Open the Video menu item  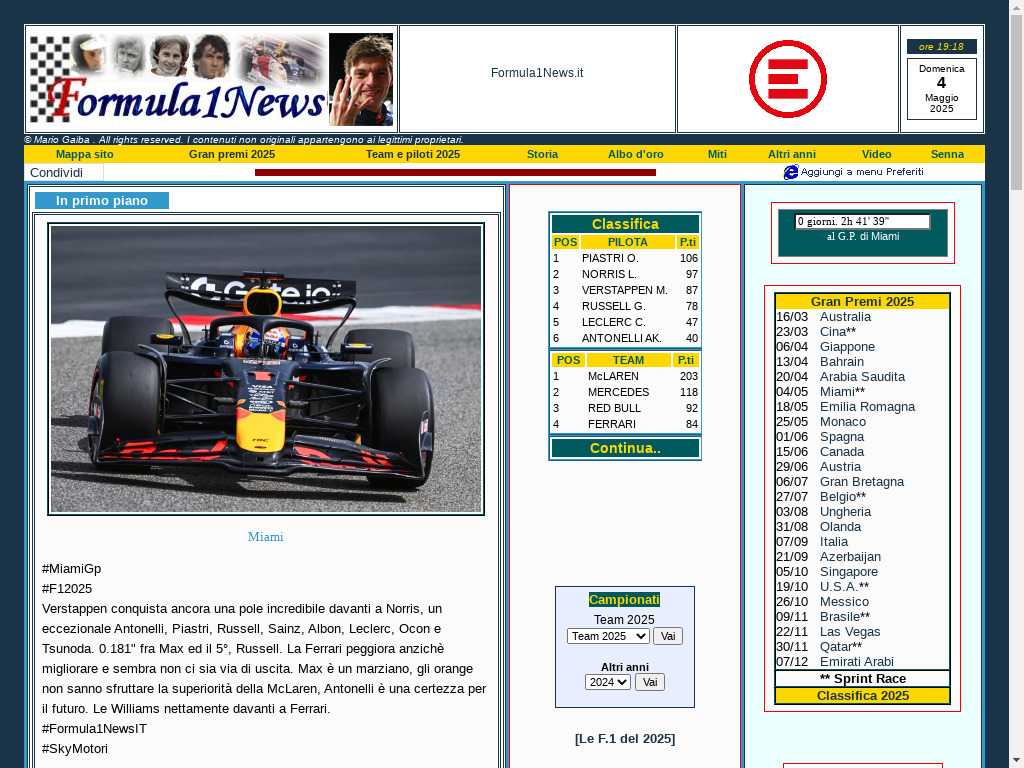click(x=876, y=154)
